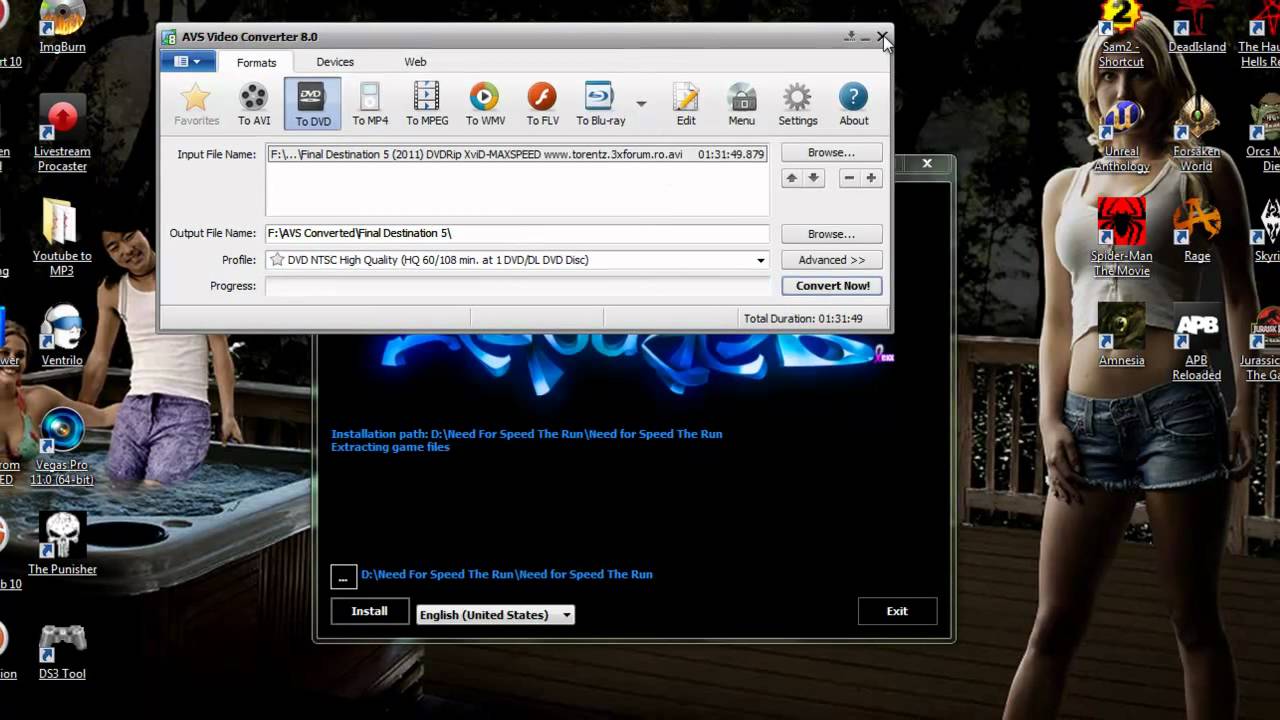
Task: Select the To DVD format
Action: 312,104
